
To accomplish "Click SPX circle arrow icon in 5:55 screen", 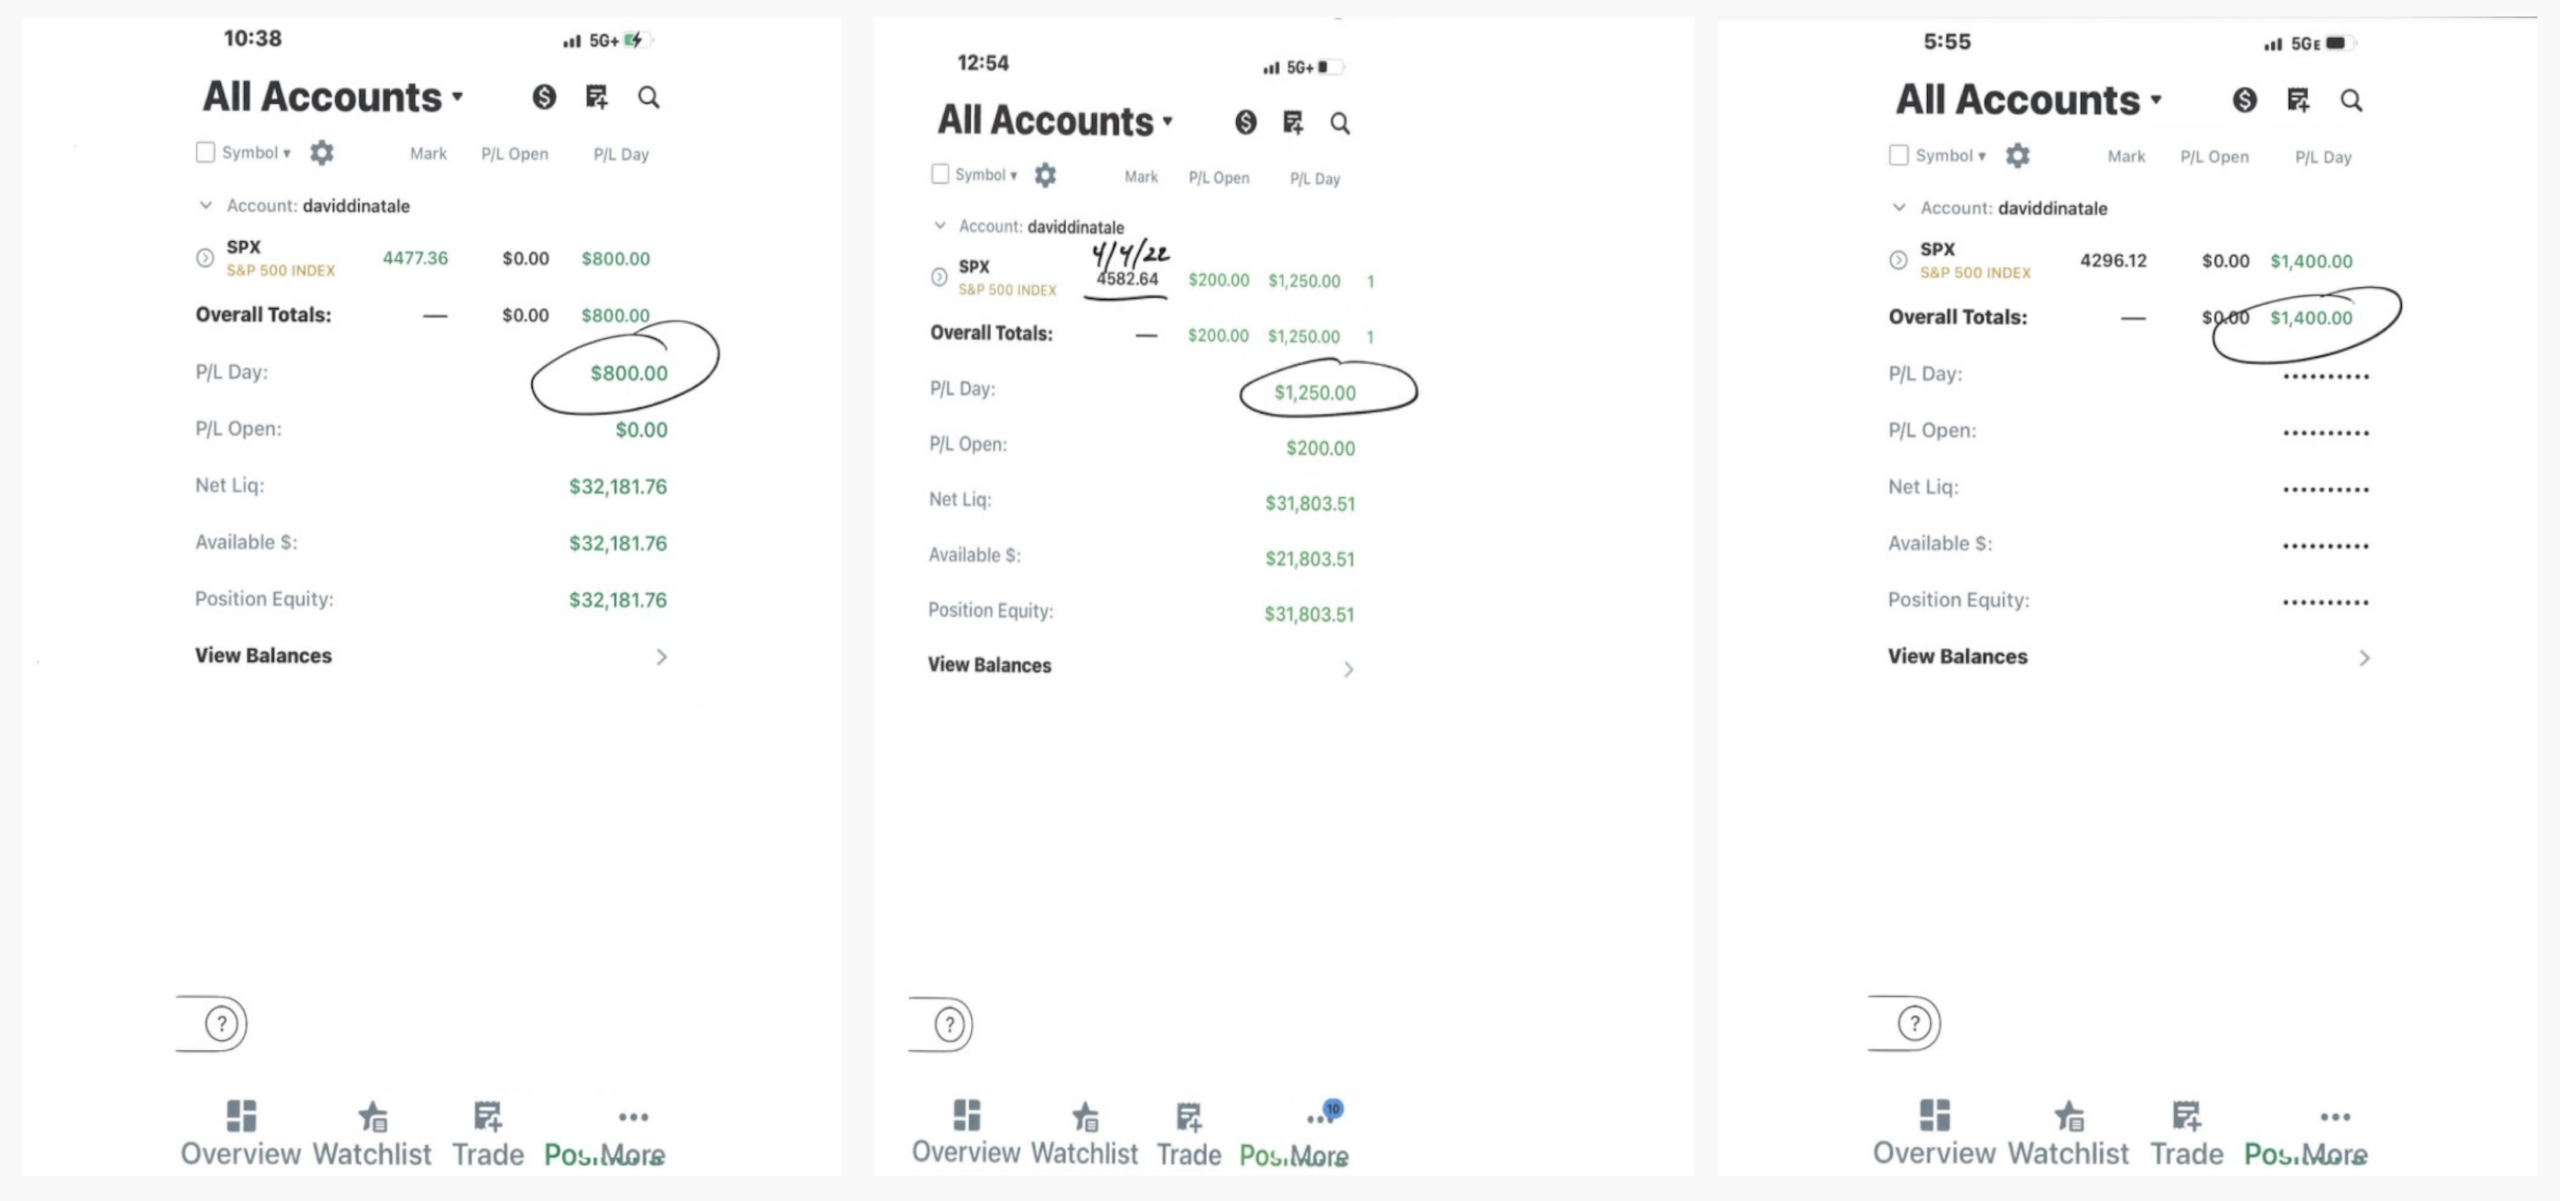I will [1897, 261].
